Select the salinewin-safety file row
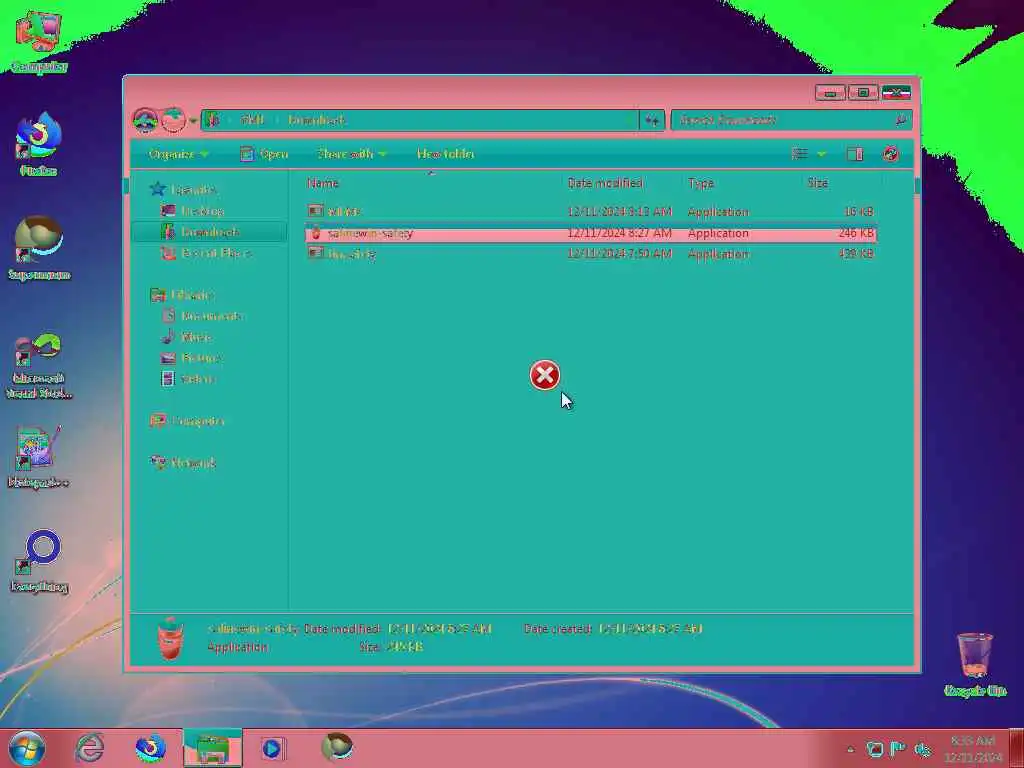Screen dimensions: 1024x768 point(590,233)
